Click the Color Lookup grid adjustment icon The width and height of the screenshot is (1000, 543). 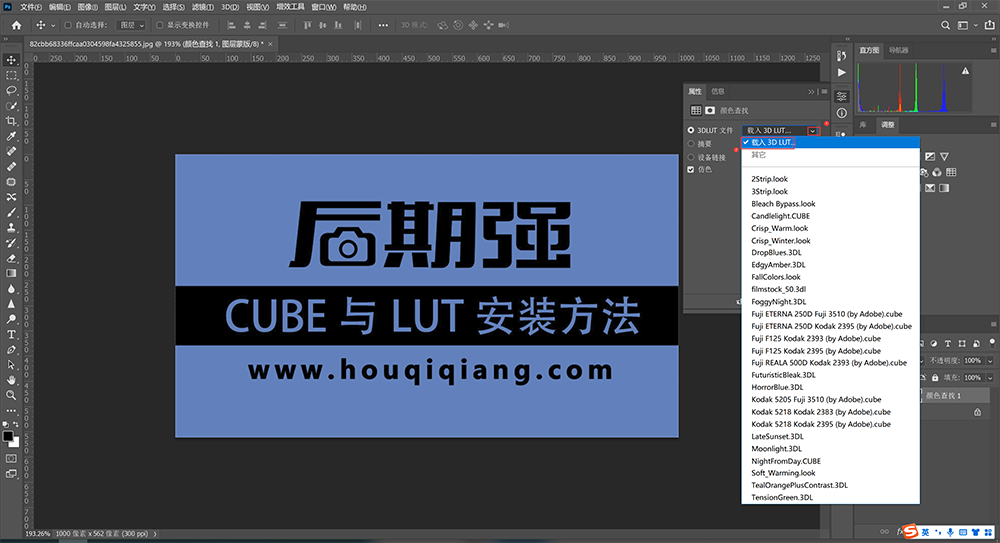[x=951, y=172]
